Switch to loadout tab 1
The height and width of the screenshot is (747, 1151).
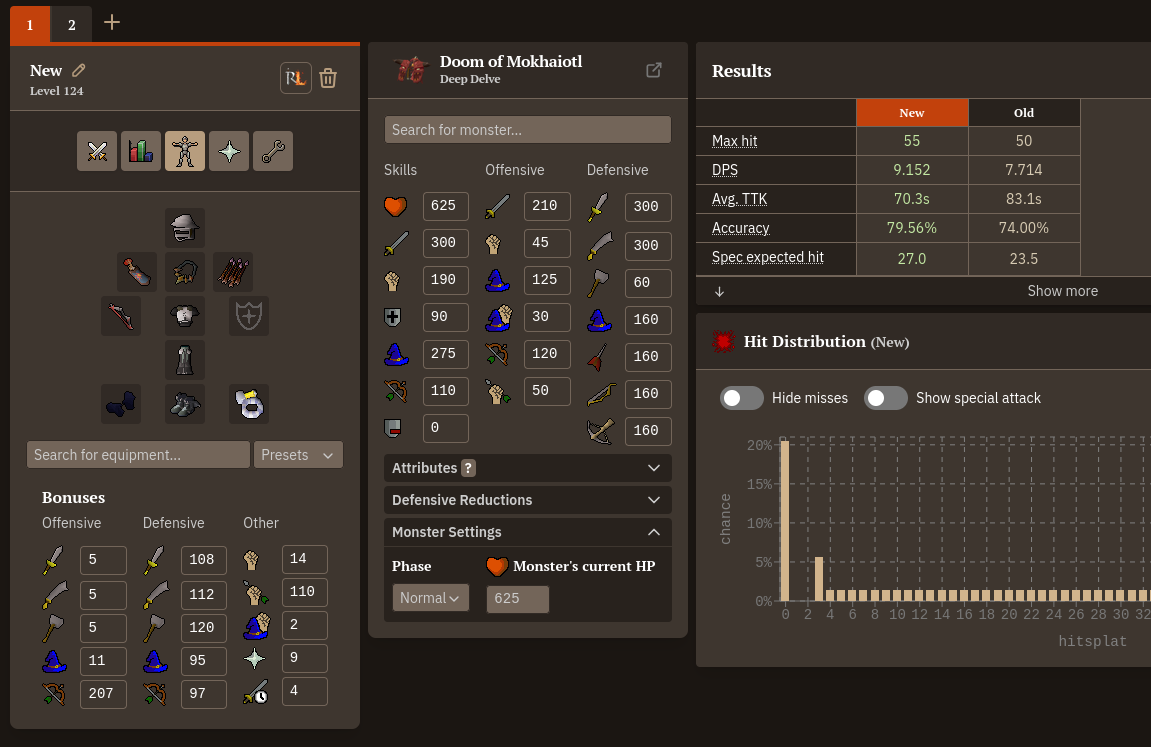tap(30, 24)
